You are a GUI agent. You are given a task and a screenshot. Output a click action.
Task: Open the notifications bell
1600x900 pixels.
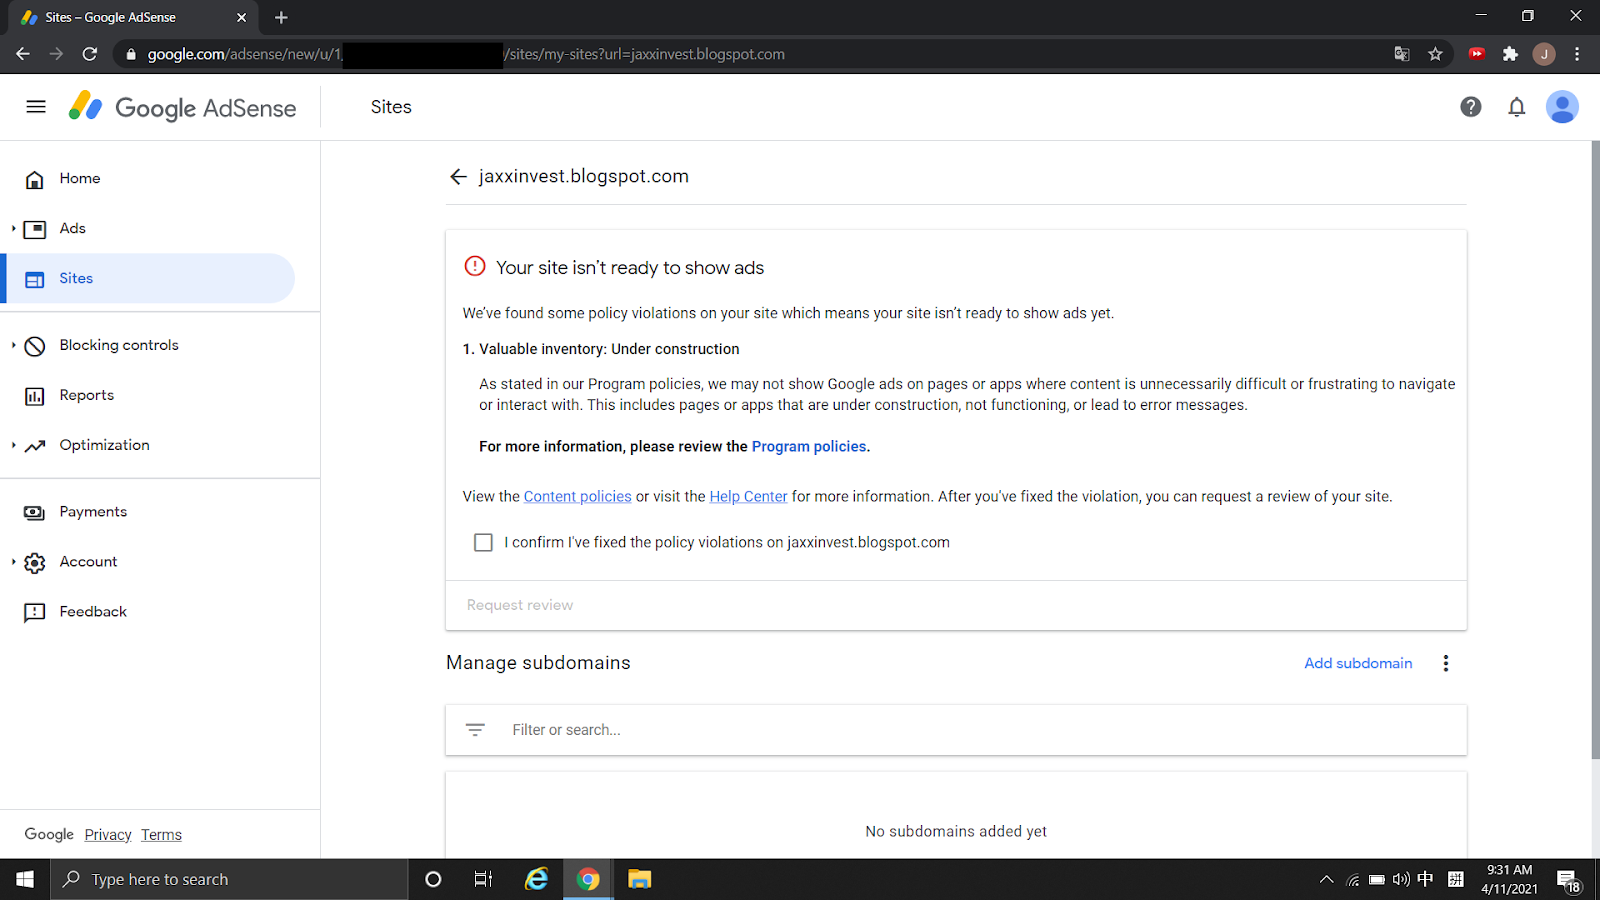tap(1516, 107)
